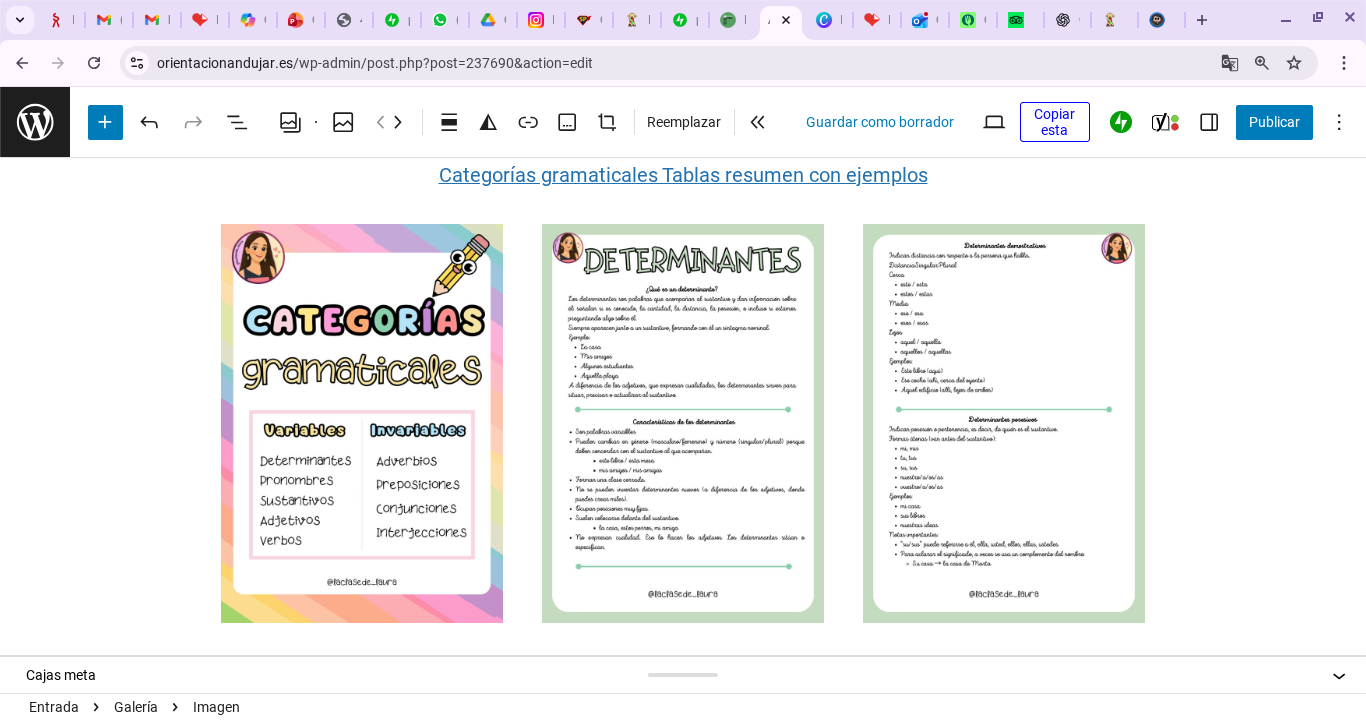Select the Categorías gramaticales cover image
1366x720 pixels.
click(x=362, y=423)
